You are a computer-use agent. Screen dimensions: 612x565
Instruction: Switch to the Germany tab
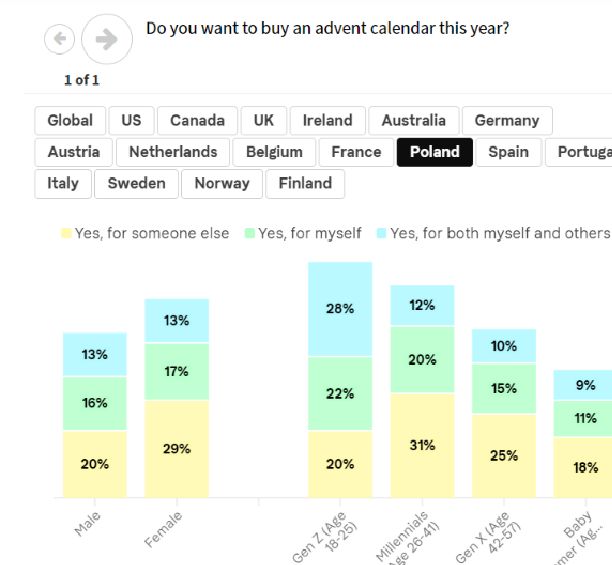coord(506,120)
